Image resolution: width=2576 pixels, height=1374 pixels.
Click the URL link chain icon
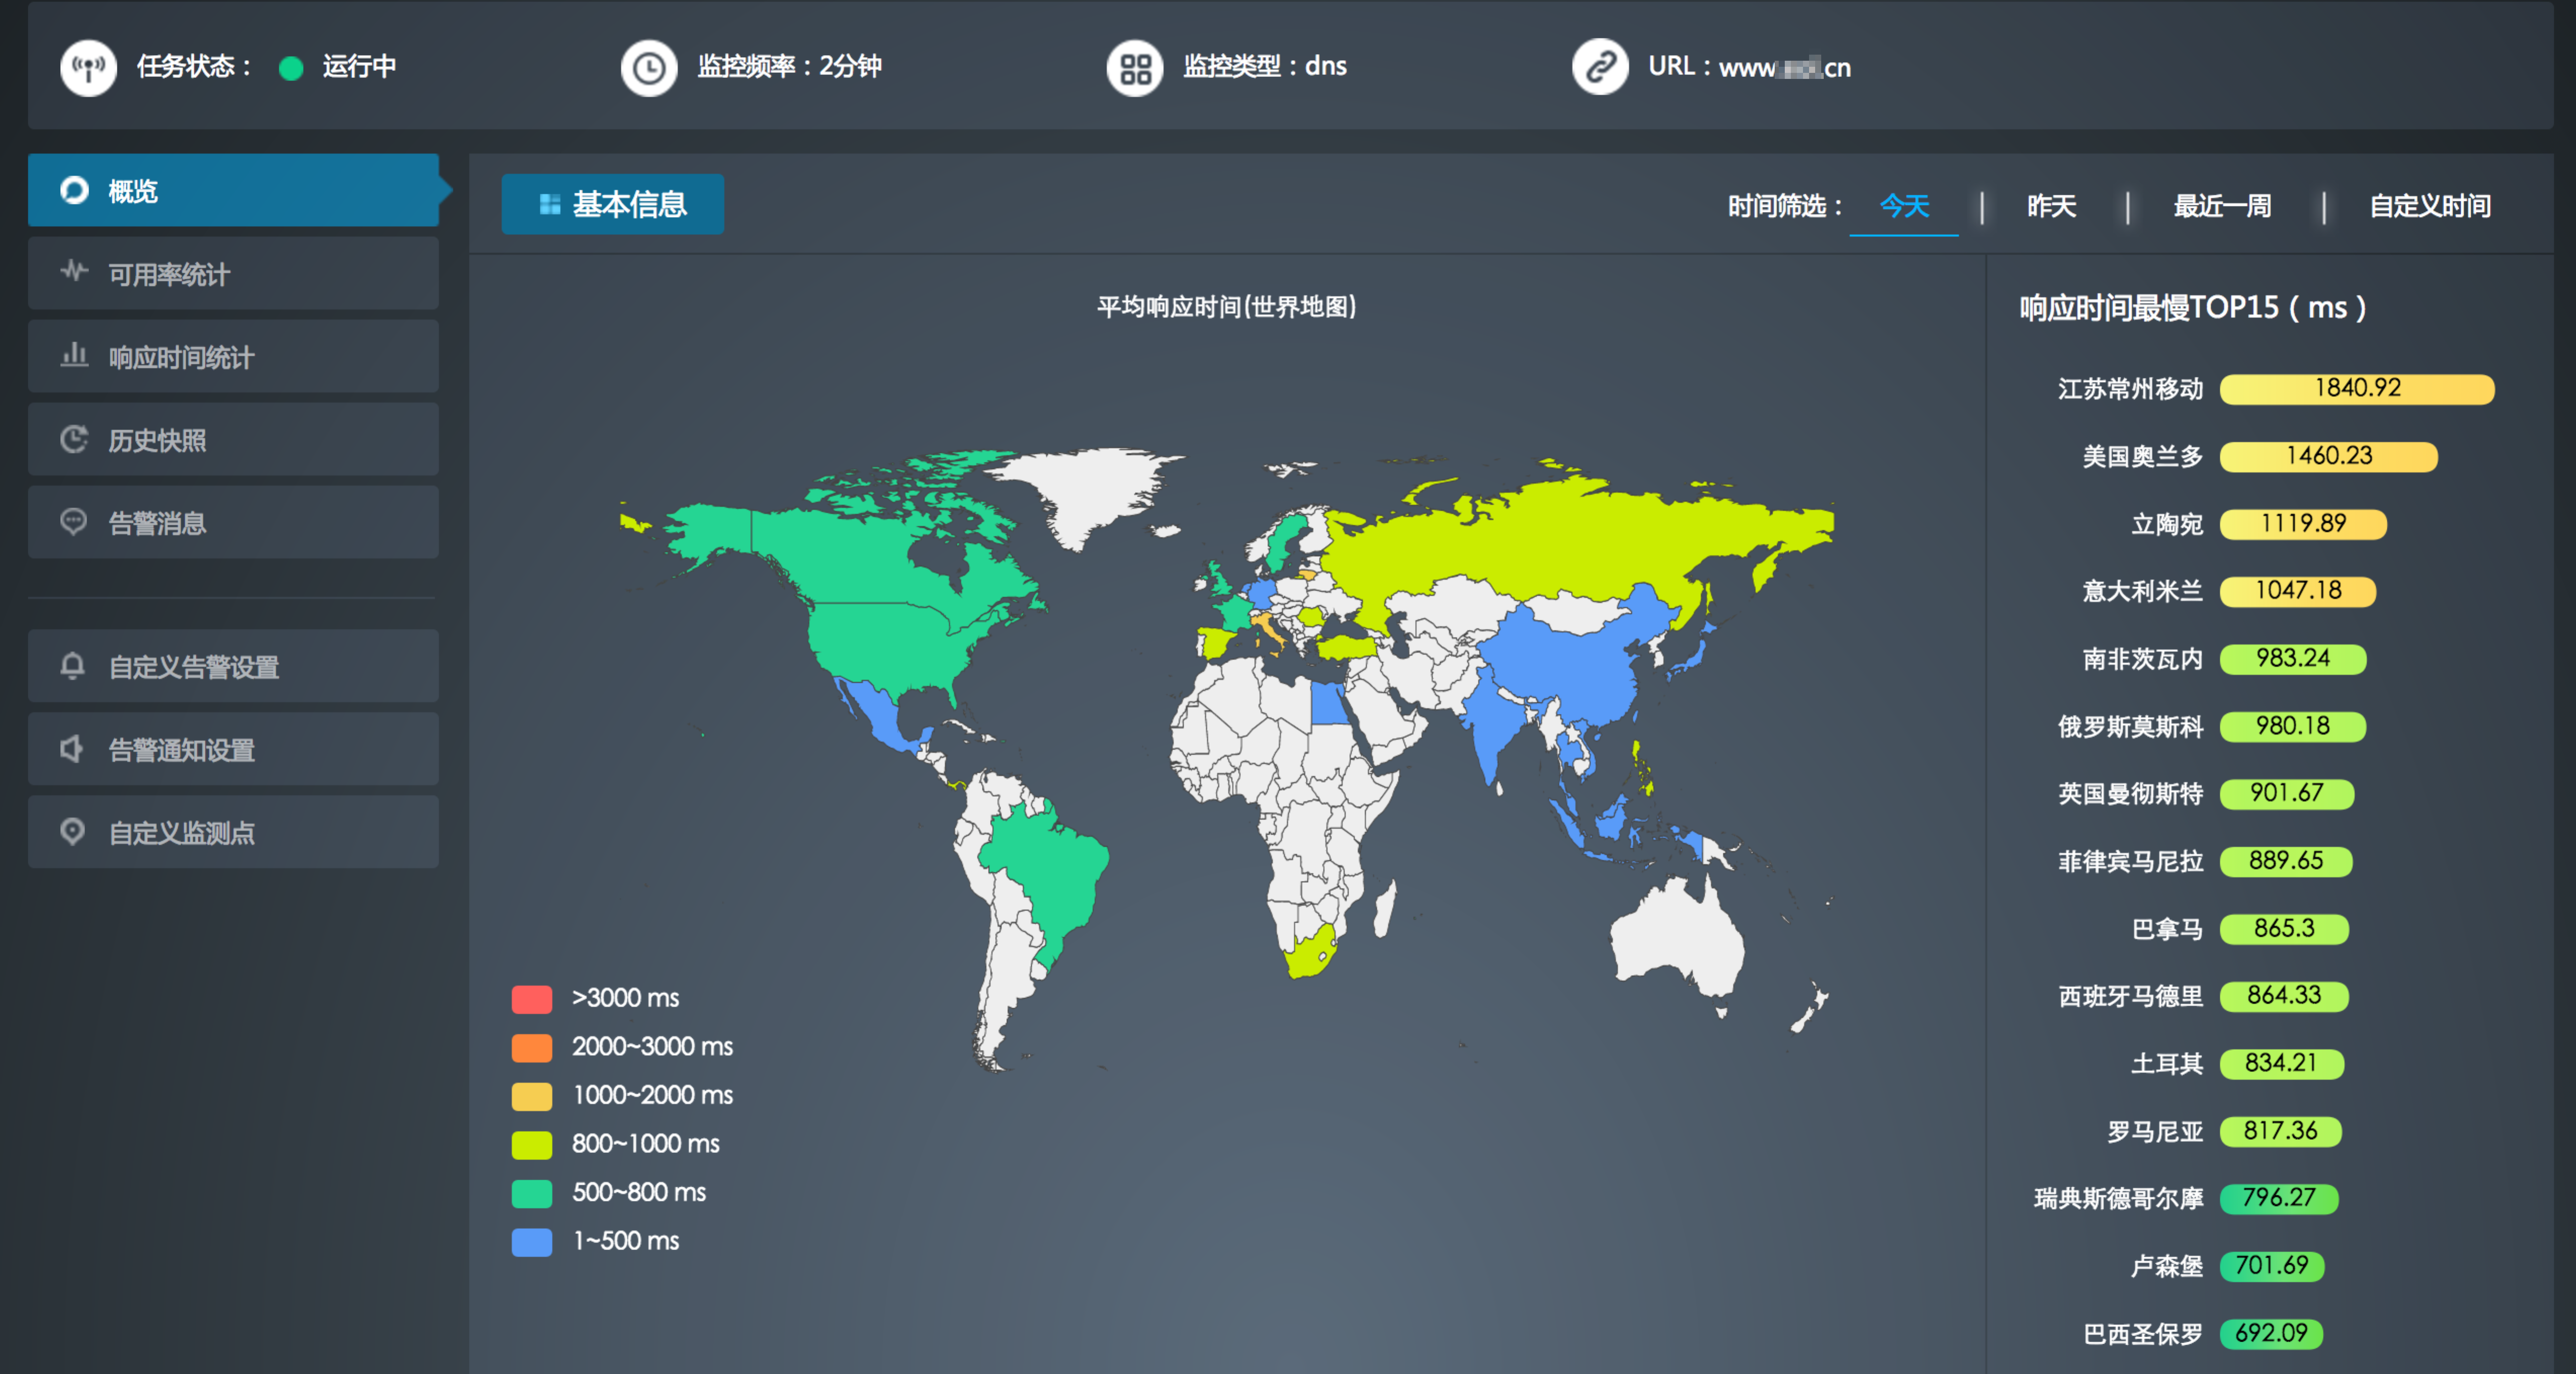pos(1599,67)
